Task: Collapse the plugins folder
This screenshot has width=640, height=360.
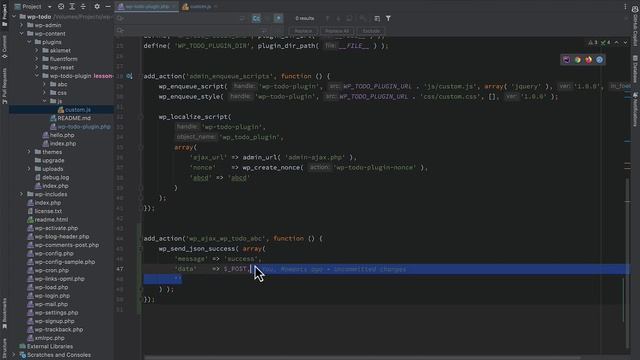Action: (x=29, y=42)
